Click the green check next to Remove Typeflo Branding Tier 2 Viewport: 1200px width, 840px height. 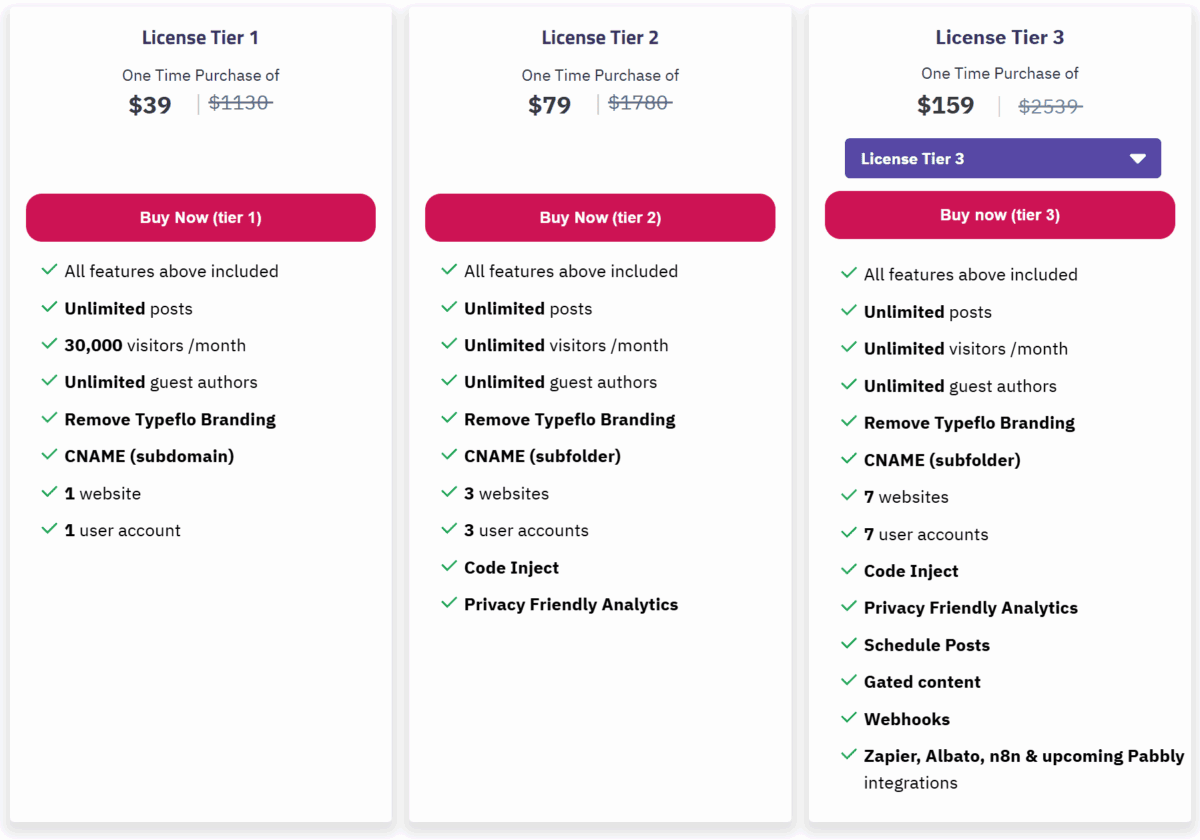click(449, 419)
